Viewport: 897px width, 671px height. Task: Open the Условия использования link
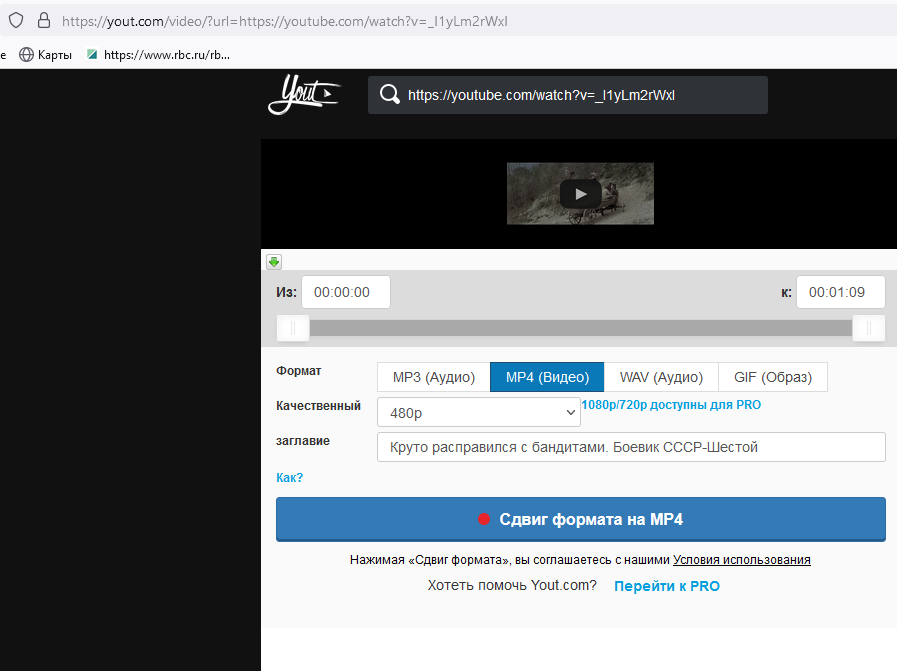coord(741,560)
